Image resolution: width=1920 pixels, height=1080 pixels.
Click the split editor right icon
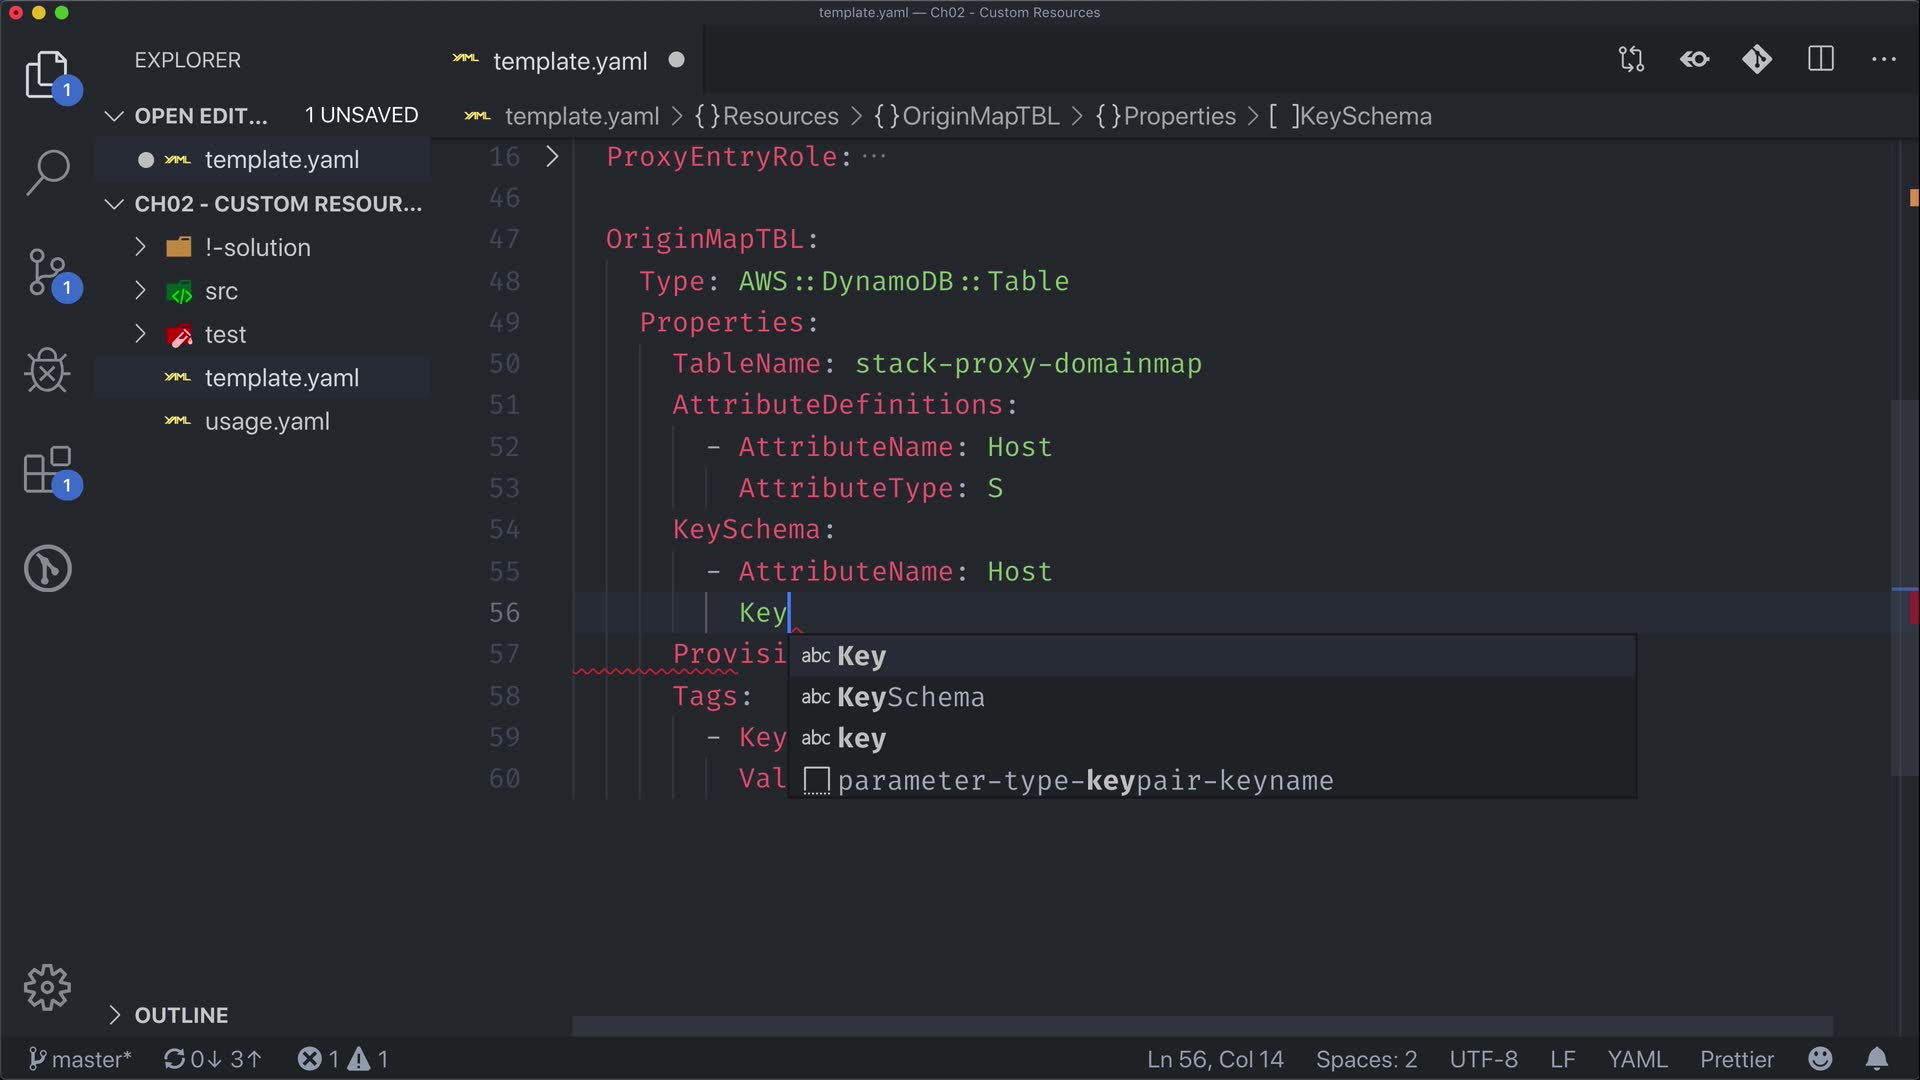[x=1821, y=60]
